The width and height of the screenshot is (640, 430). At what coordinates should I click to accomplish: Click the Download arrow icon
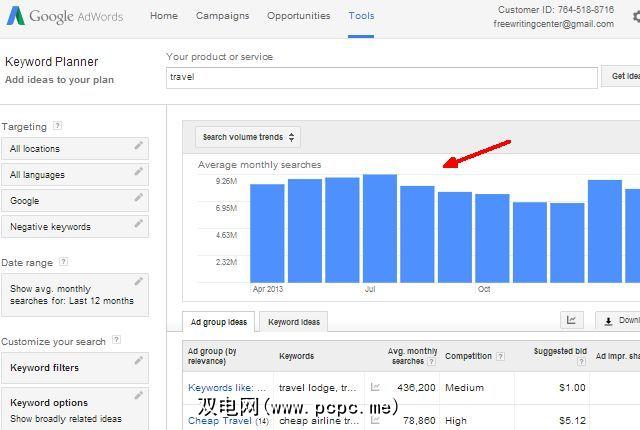[x=608, y=321]
